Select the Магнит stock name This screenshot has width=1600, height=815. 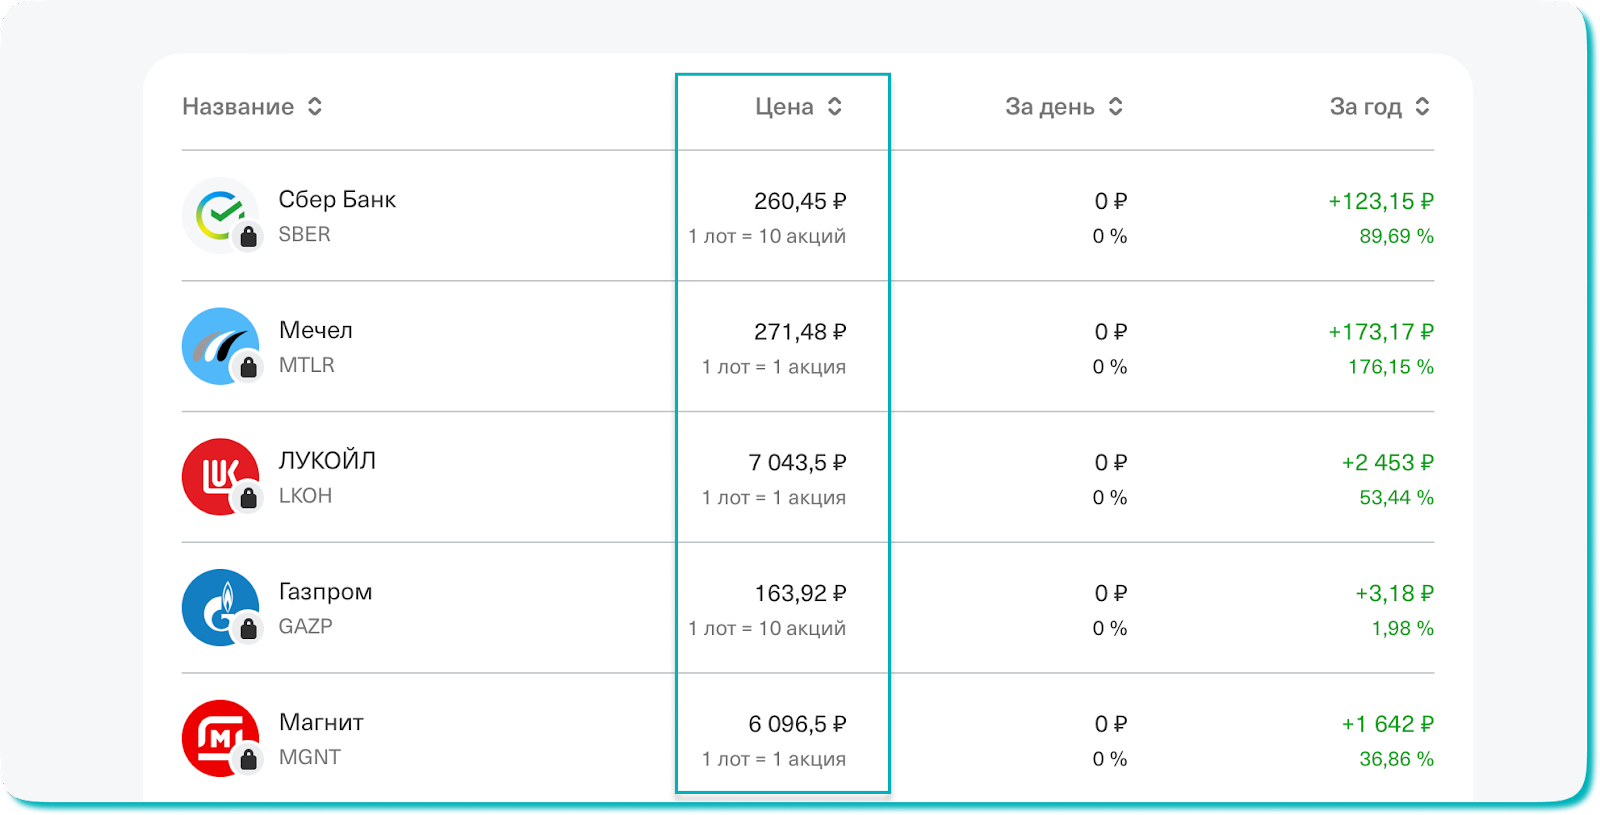(321, 722)
